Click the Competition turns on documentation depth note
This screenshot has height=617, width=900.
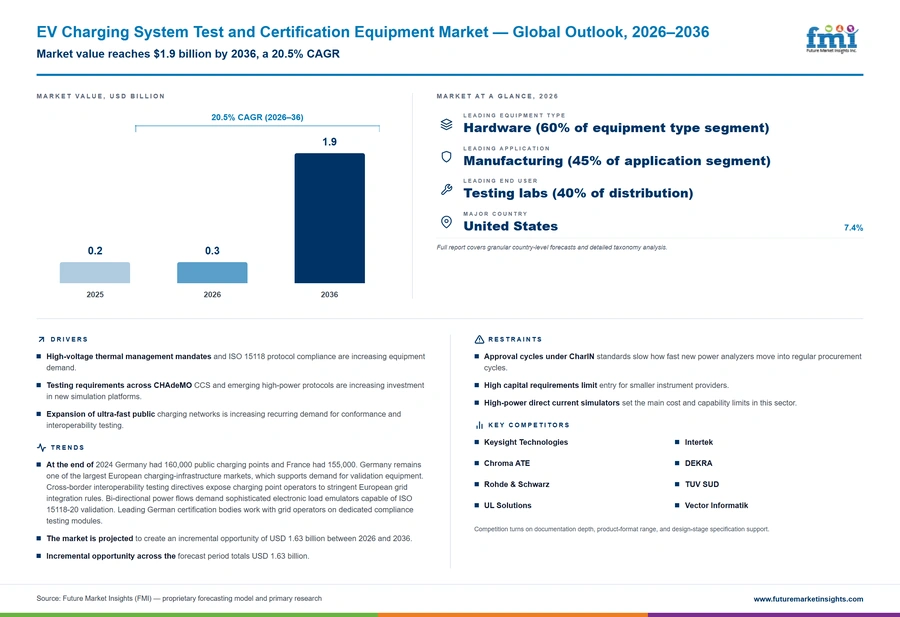pos(622,529)
